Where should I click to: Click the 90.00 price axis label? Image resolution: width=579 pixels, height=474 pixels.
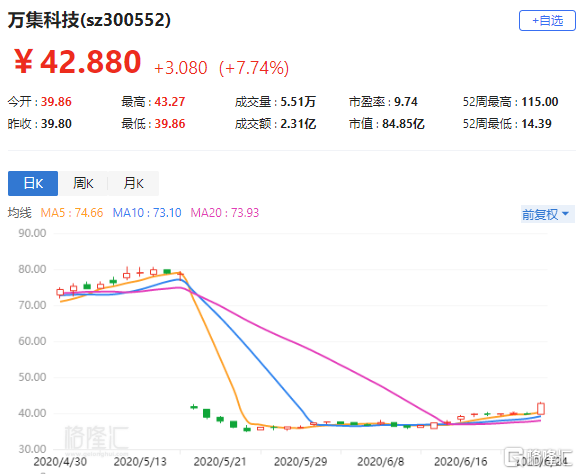click(32, 233)
